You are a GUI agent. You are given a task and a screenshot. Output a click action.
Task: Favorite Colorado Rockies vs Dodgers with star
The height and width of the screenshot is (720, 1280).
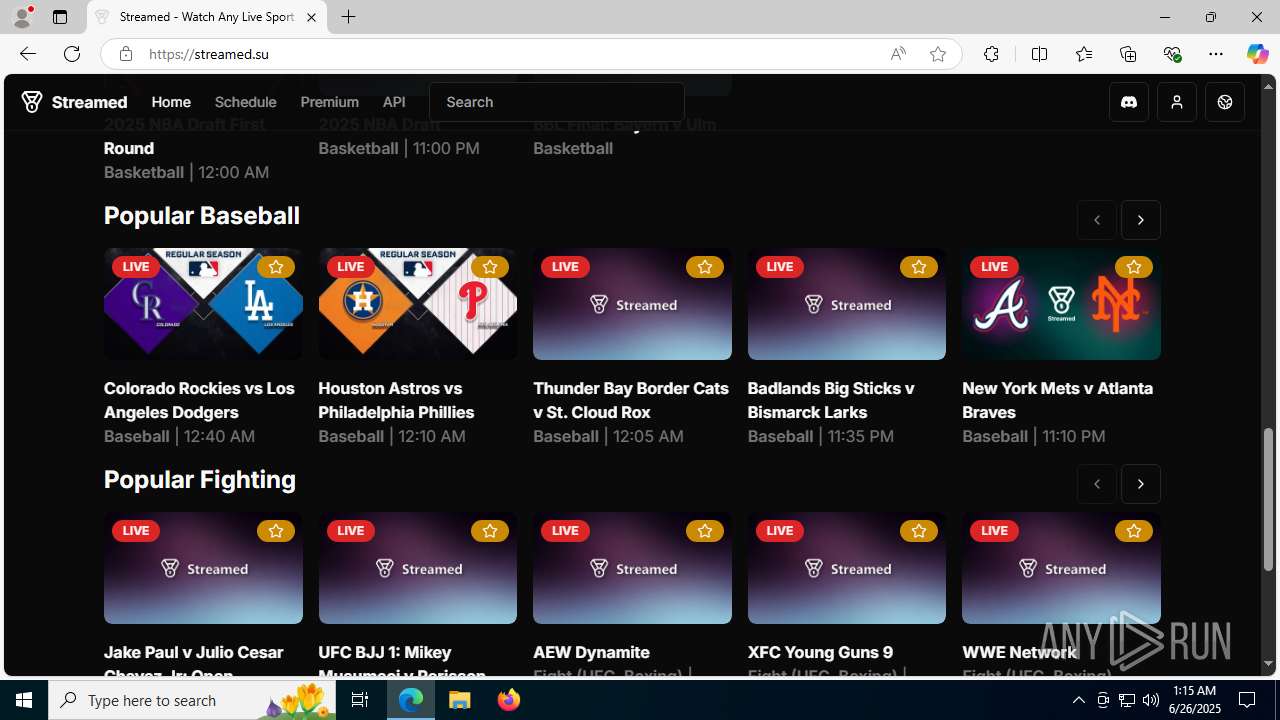(x=275, y=267)
